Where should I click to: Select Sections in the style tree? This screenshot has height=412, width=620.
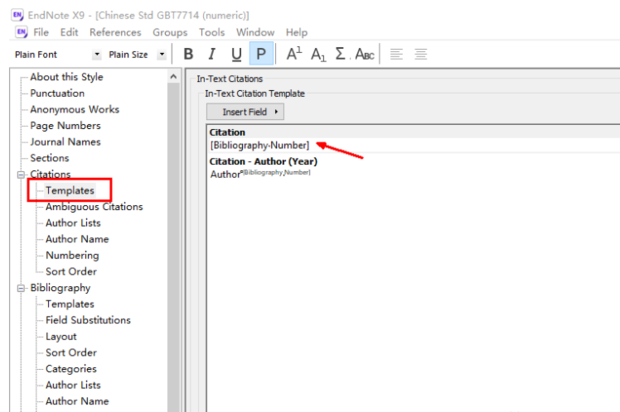pos(49,158)
